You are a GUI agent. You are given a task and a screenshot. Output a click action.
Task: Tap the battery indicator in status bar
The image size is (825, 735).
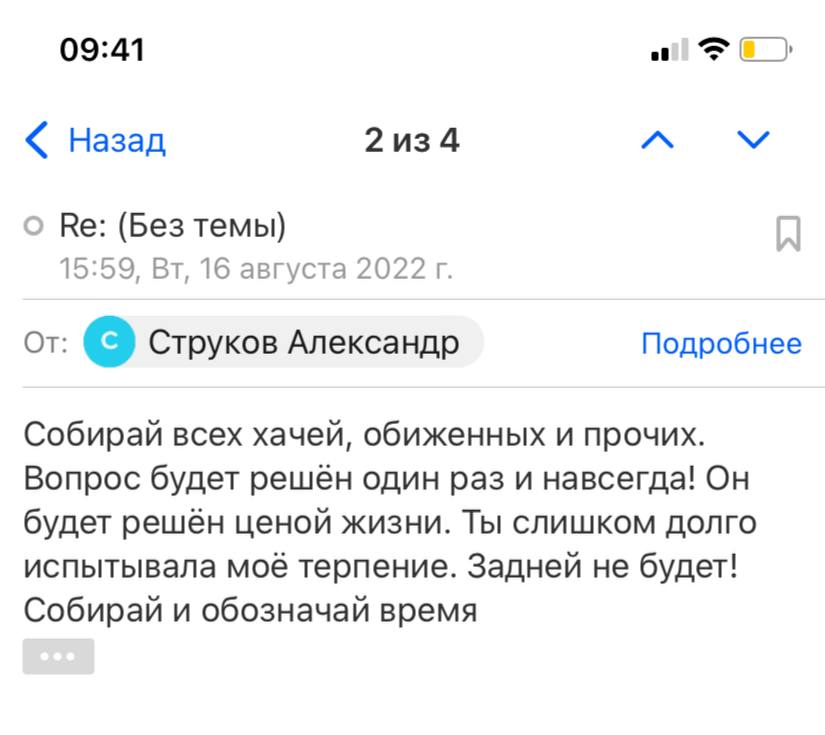click(765, 49)
